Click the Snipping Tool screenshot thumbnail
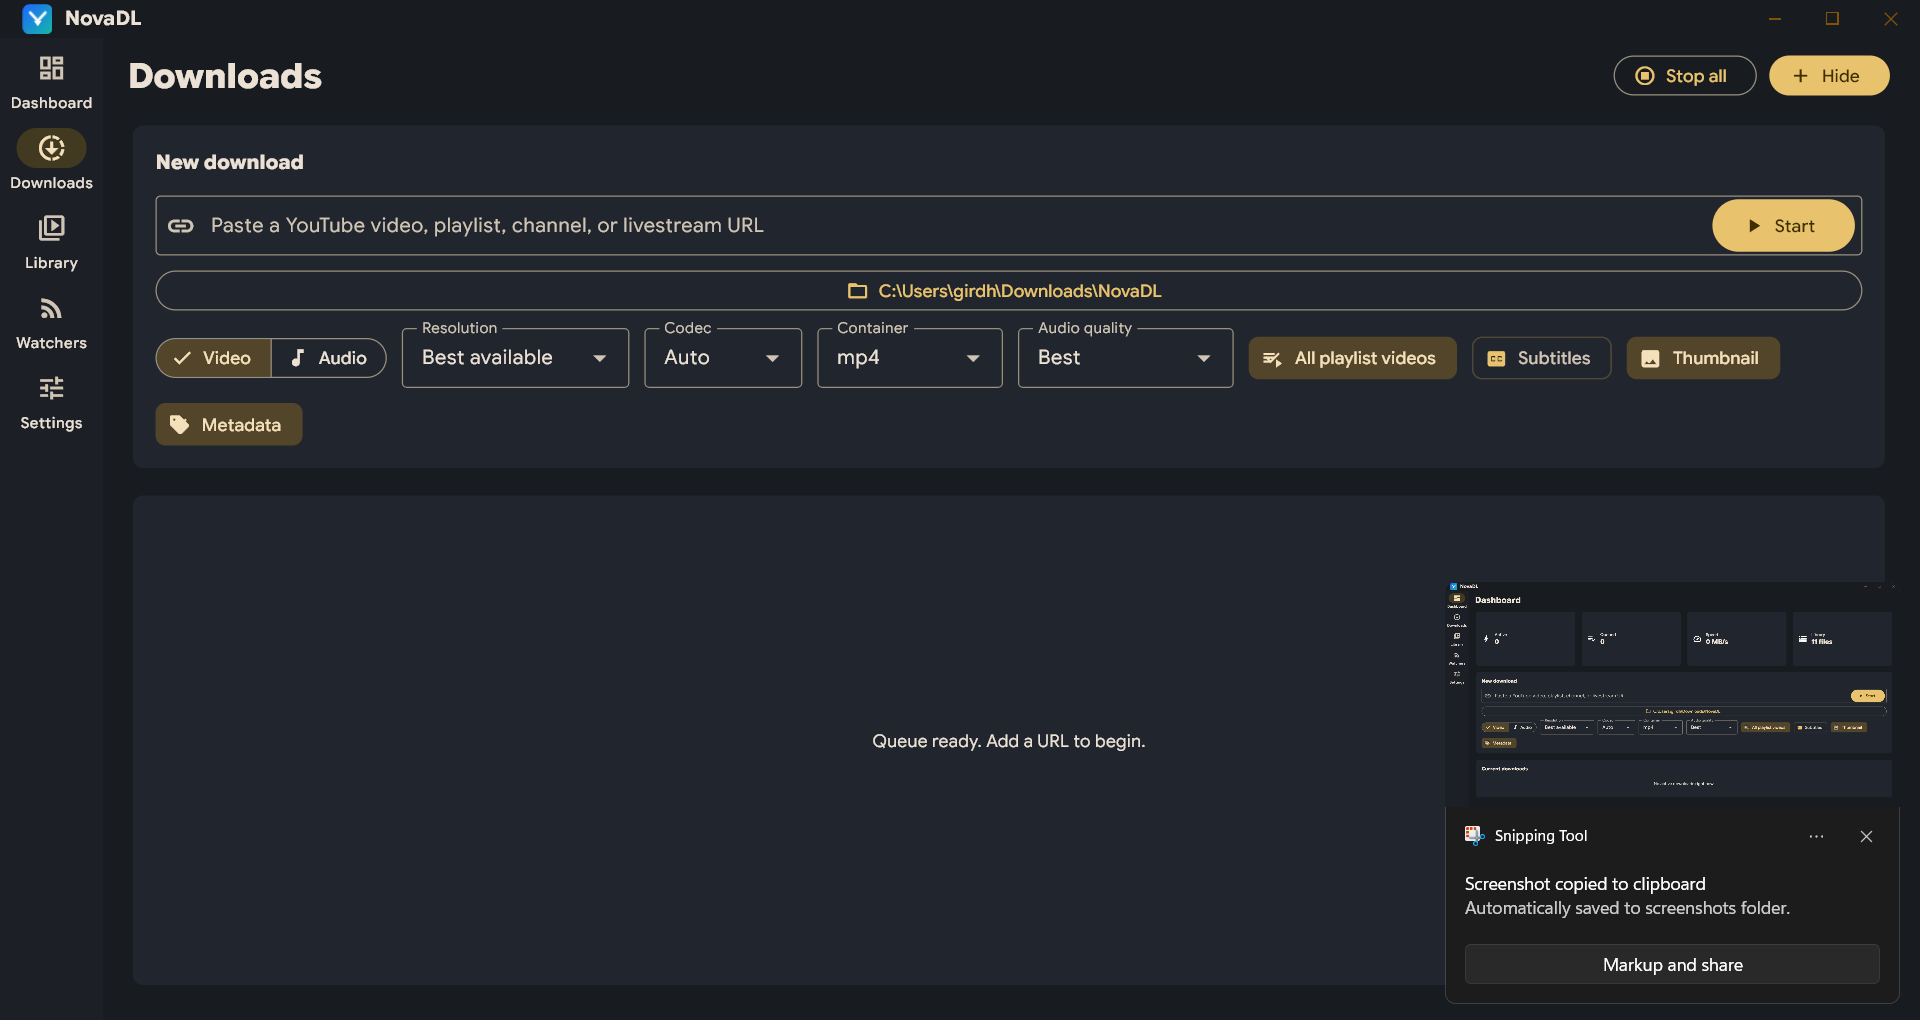Viewport: 1920px width, 1020px height. click(1671, 693)
